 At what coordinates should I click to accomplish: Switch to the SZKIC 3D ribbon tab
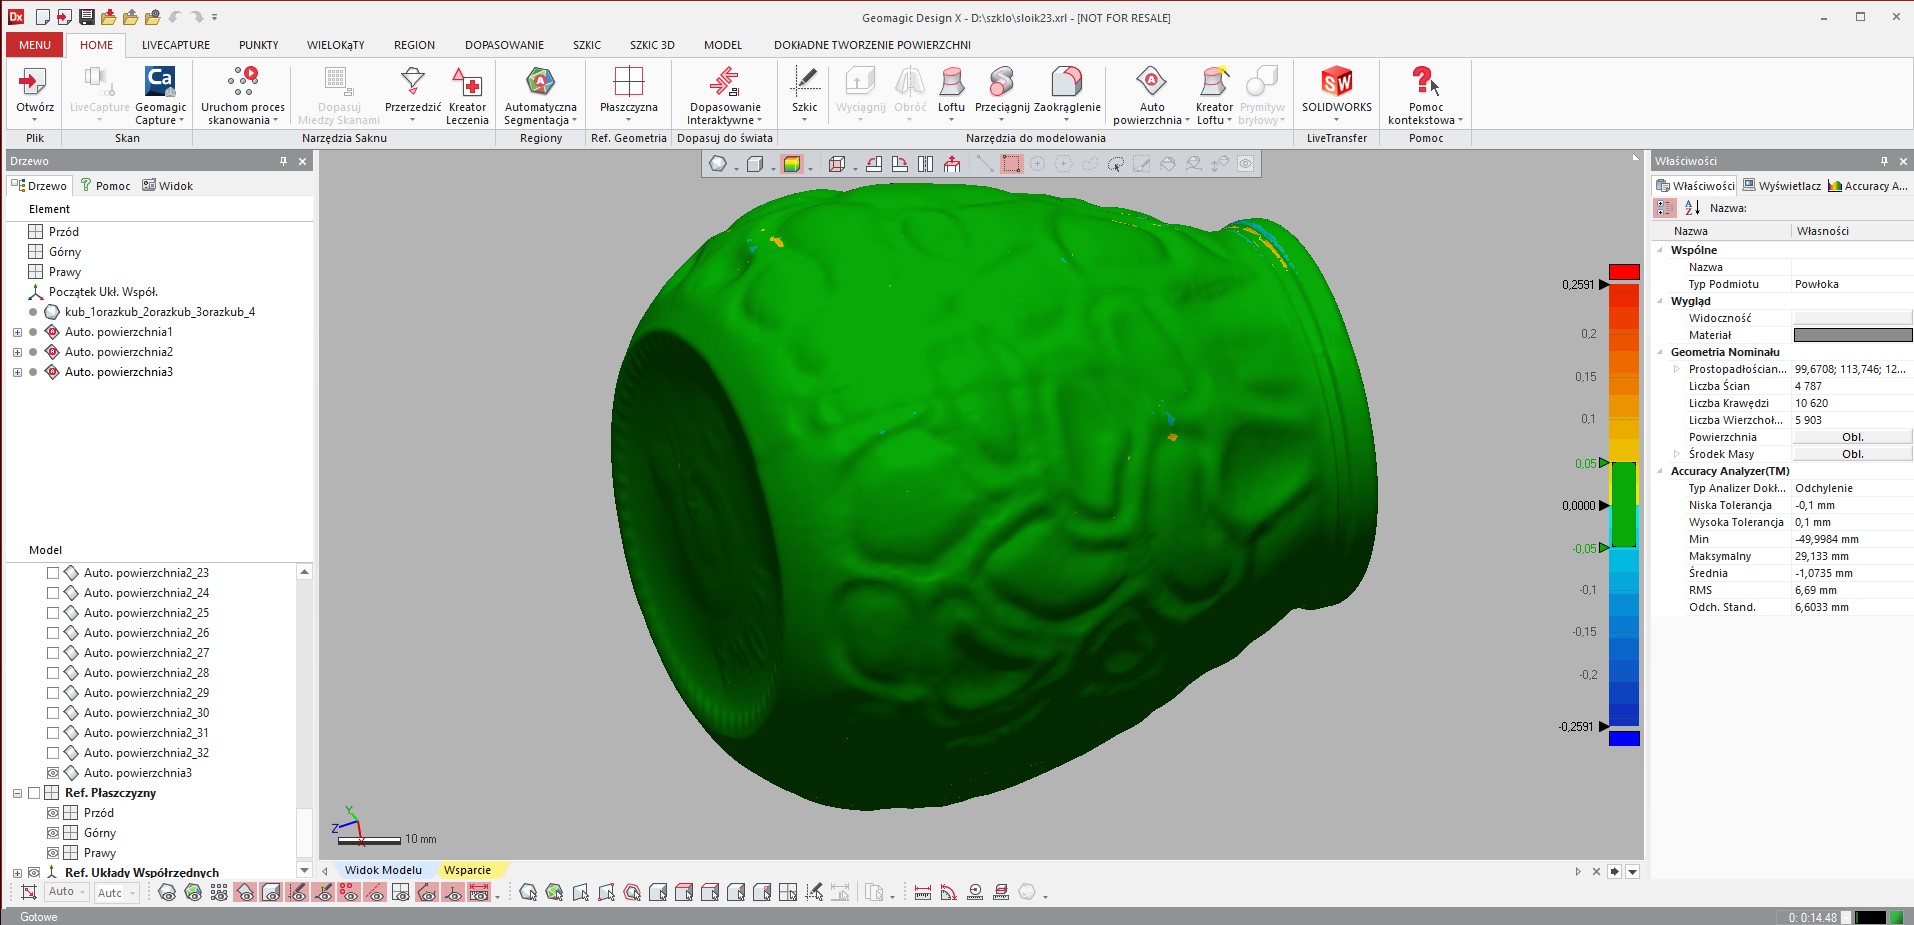pos(651,45)
